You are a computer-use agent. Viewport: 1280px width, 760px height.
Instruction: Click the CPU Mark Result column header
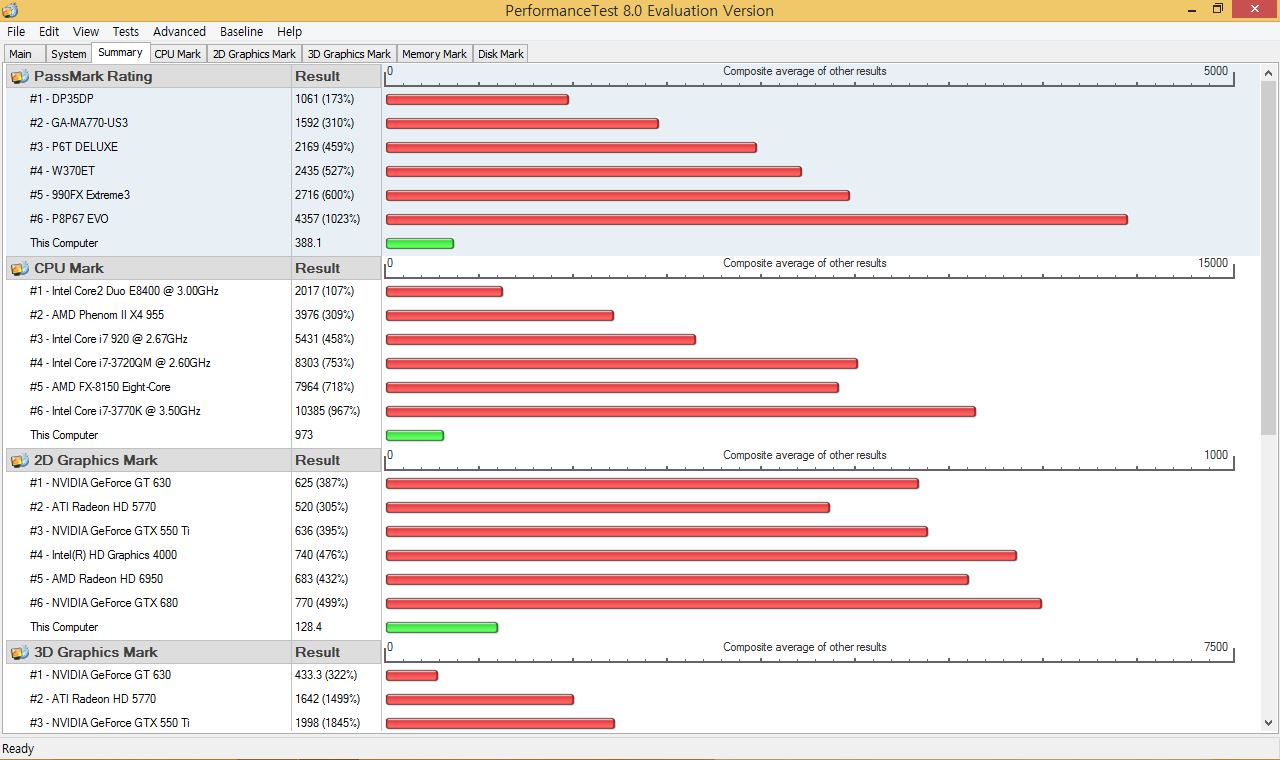(336, 268)
